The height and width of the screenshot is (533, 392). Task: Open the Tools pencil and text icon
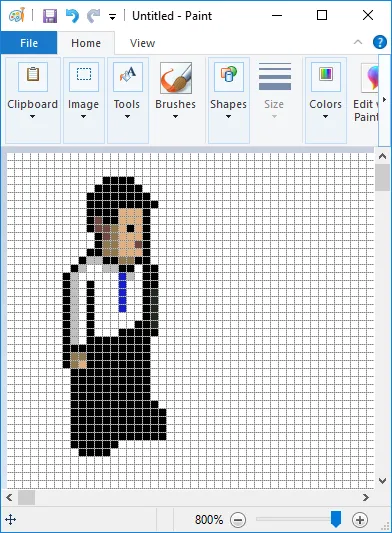pos(128,76)
